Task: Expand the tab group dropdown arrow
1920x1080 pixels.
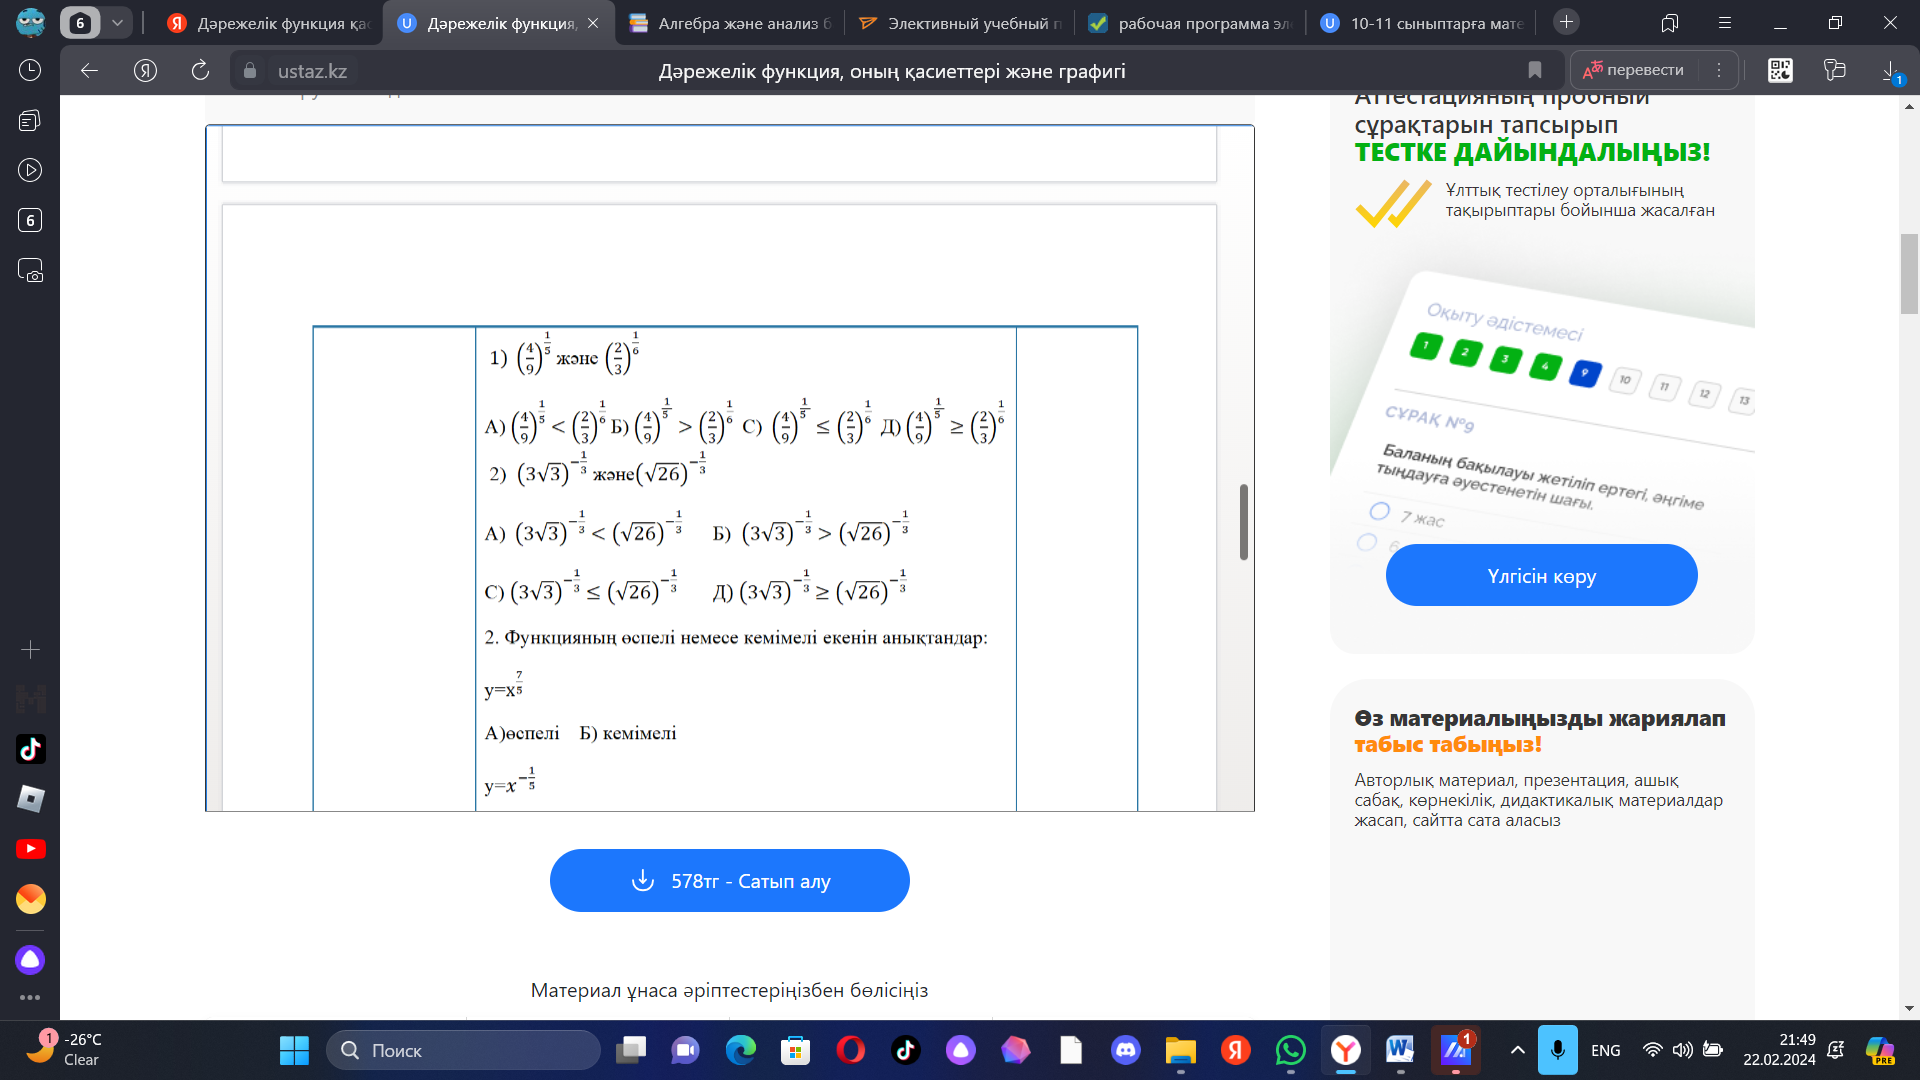Action: point(117,22)
